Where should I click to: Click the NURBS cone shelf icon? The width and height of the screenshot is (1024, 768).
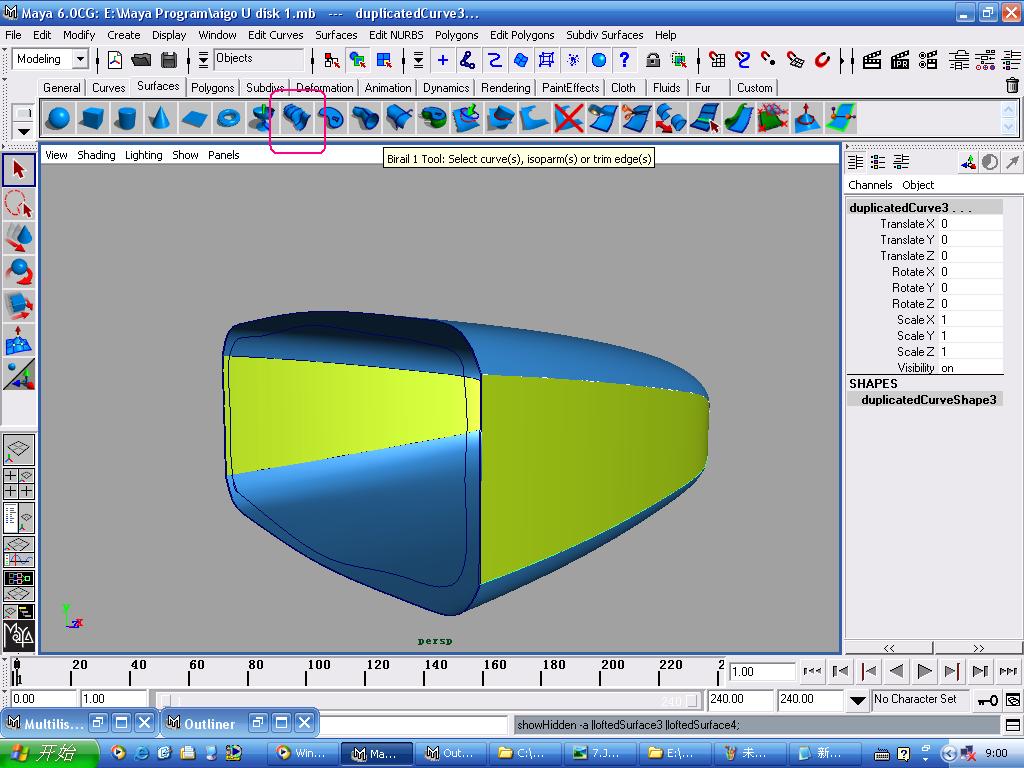tap(159, 118)
